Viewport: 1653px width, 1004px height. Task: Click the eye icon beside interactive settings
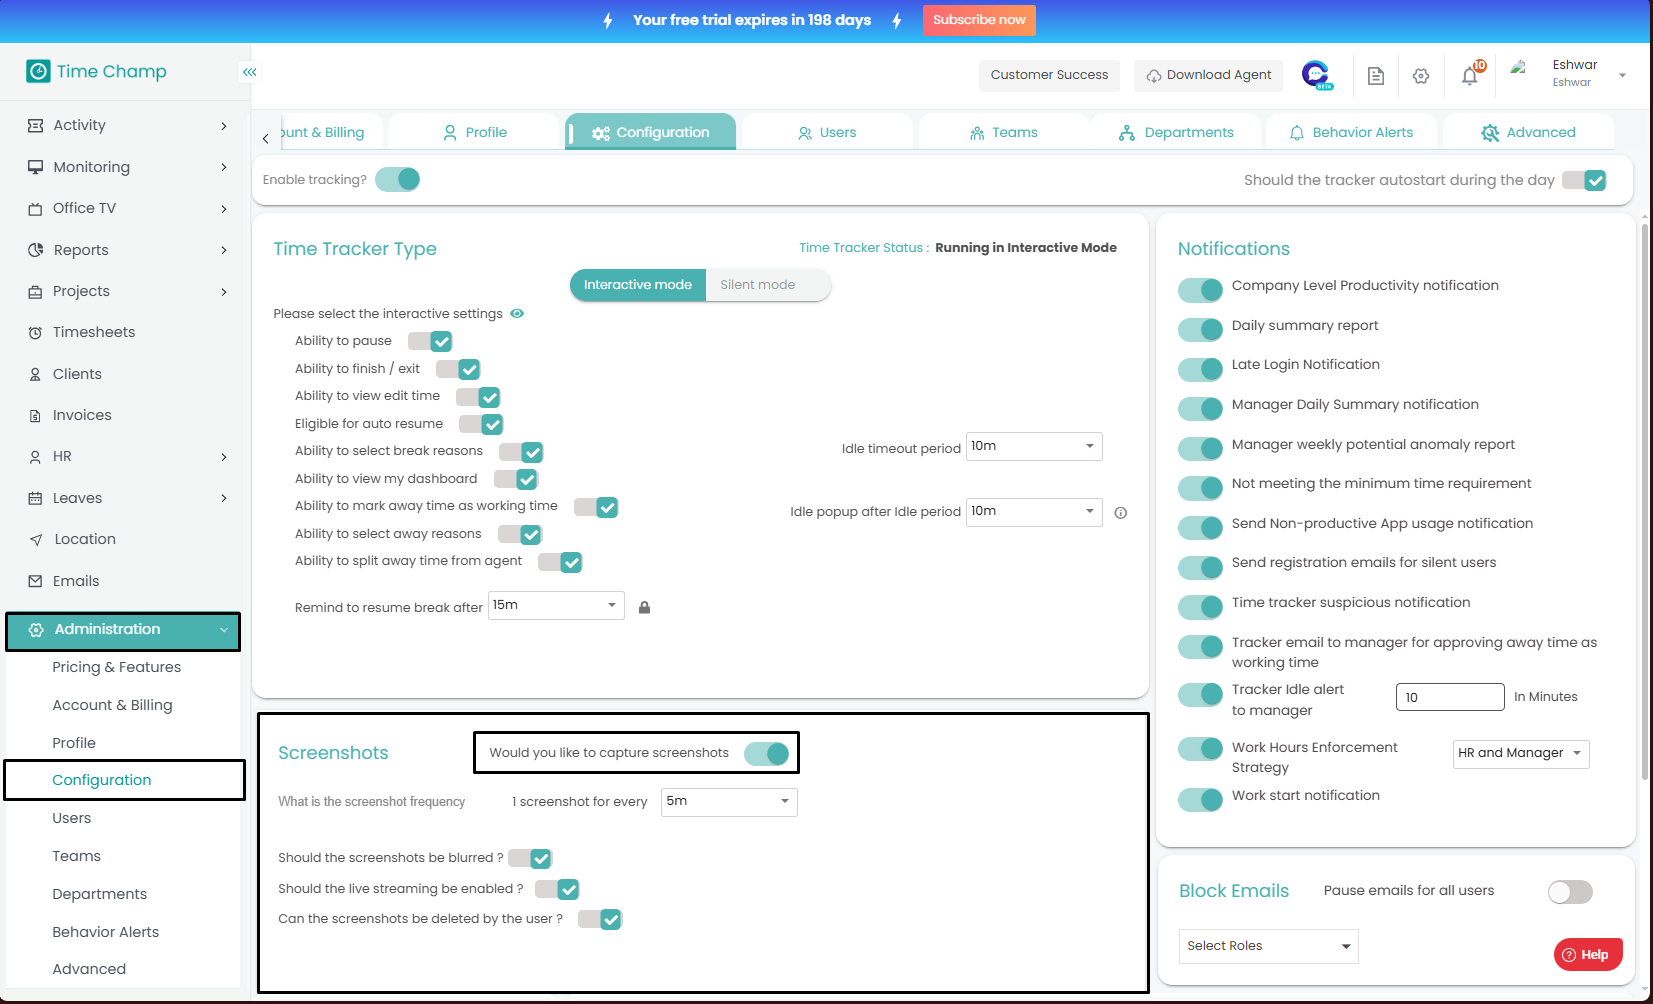point(517,313)
